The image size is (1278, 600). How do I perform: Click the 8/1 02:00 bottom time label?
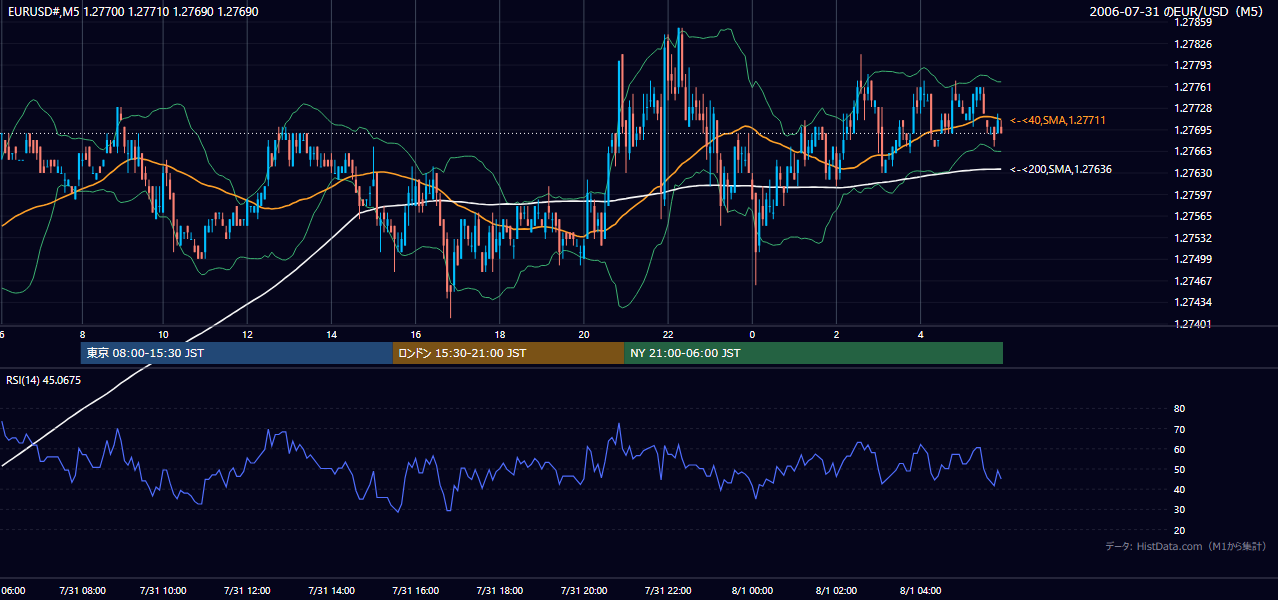coord(836,591)
